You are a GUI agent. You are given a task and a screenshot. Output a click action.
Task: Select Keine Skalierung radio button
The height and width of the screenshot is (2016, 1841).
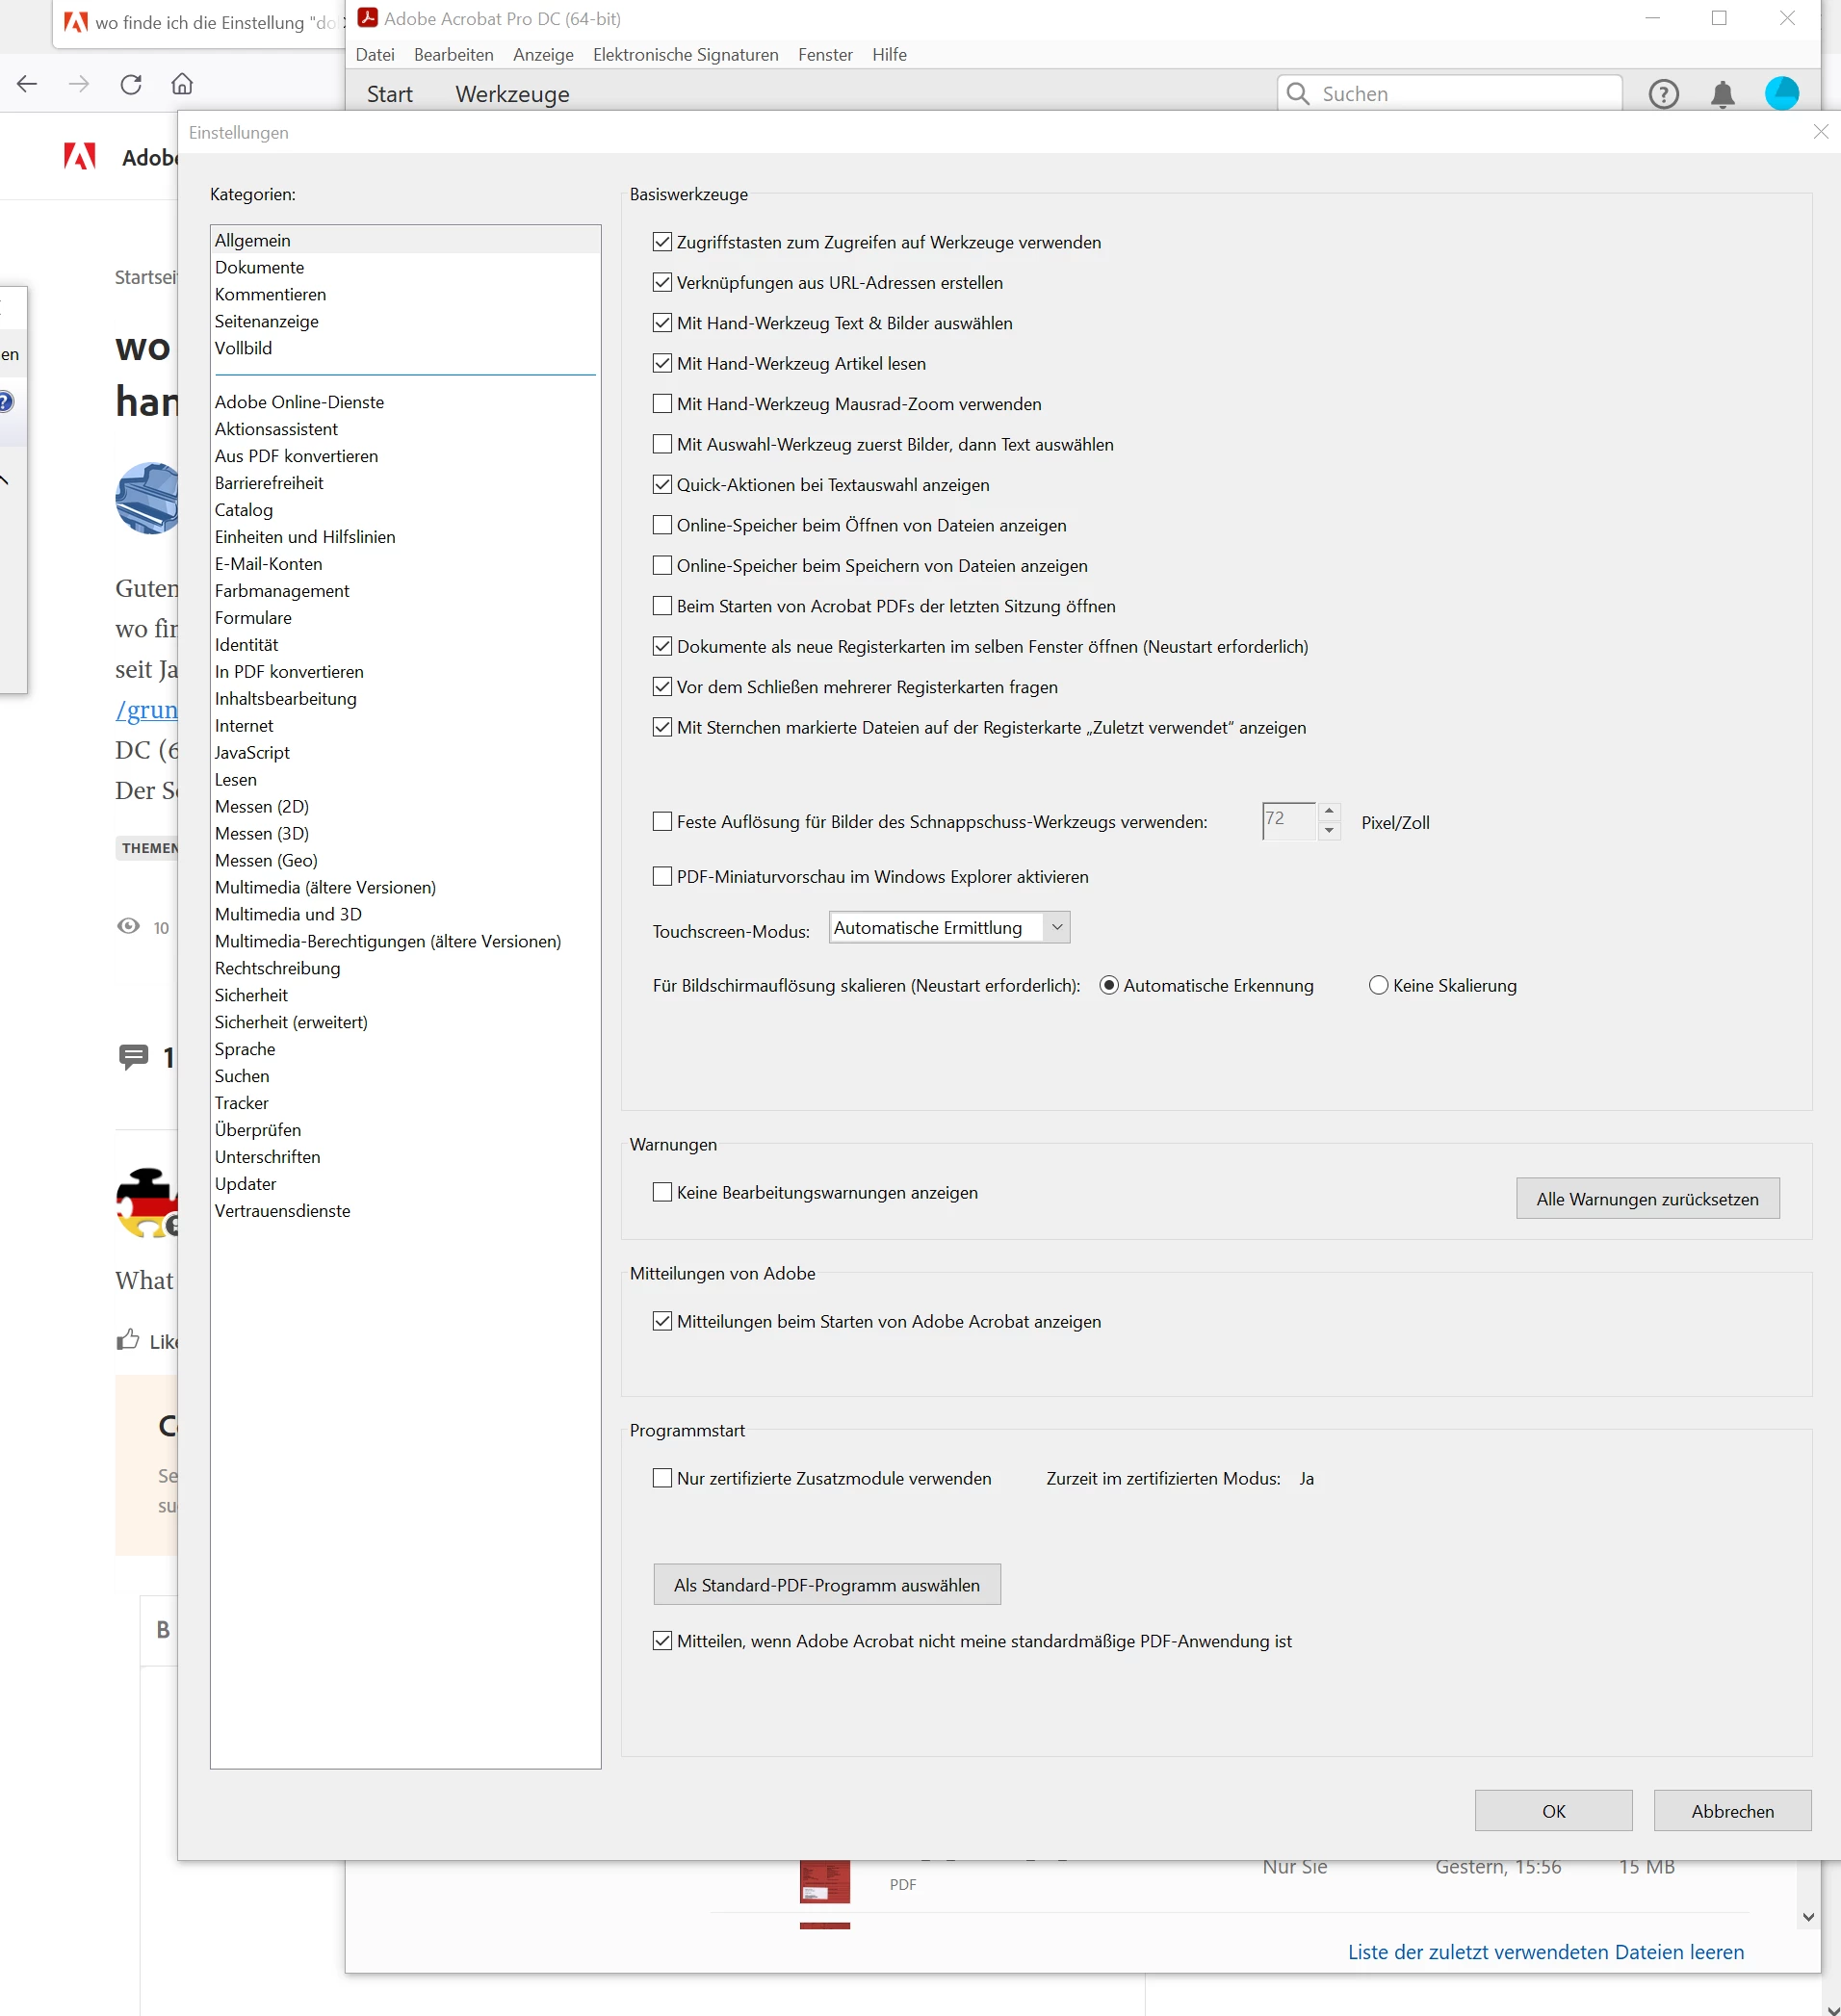pos(1378,985)
